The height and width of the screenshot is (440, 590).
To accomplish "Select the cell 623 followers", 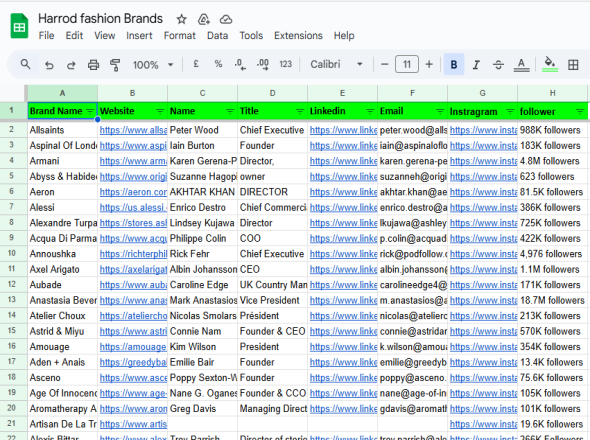I will (552, 177).
